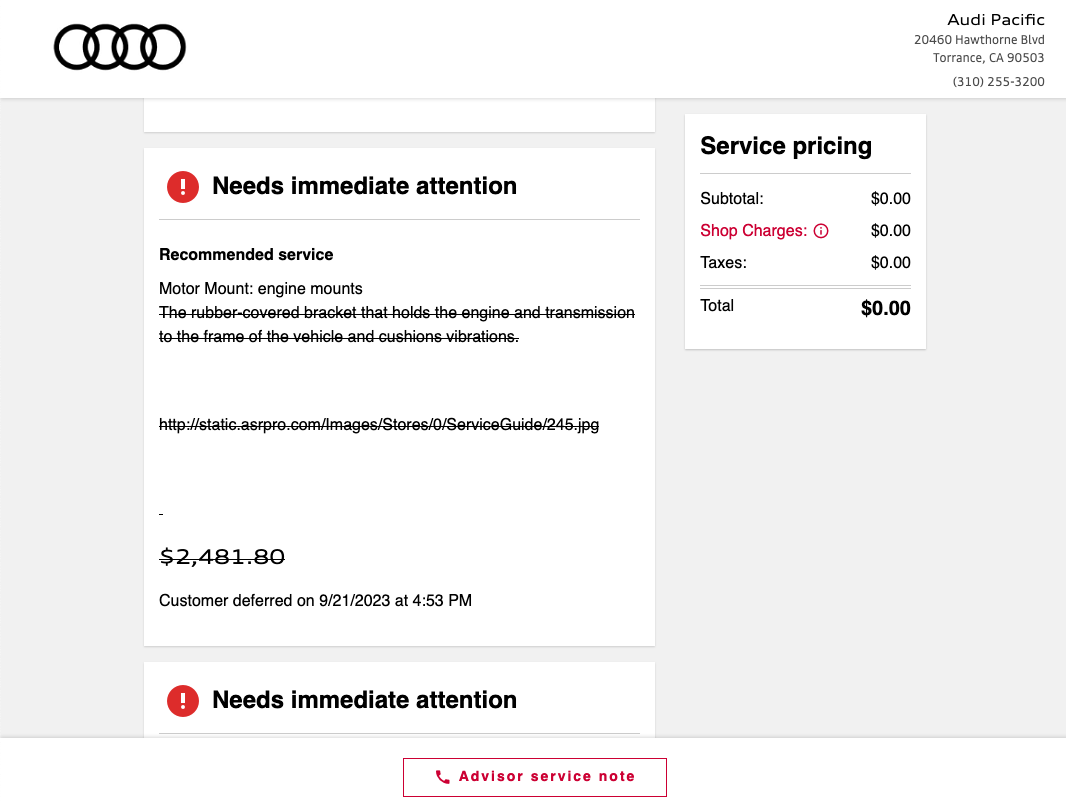Open the ServiceGuide 245.jpg image link
This screenshot has width=1066, height=805.
point(378,424)
